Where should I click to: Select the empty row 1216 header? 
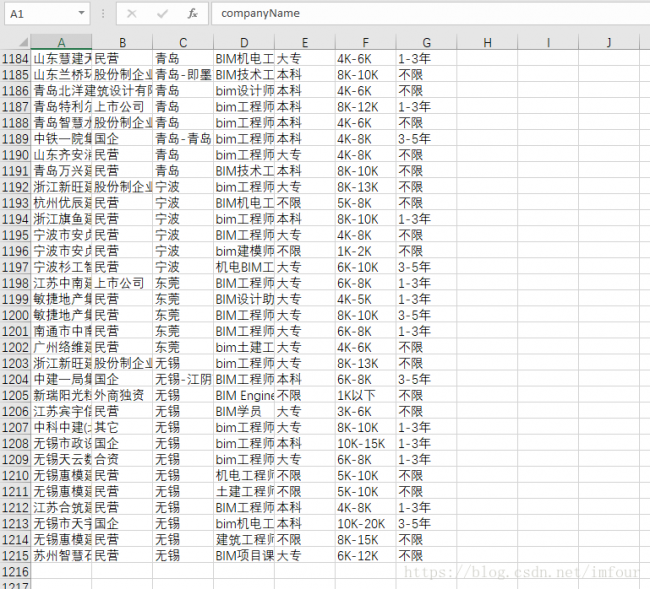(15, 571)
